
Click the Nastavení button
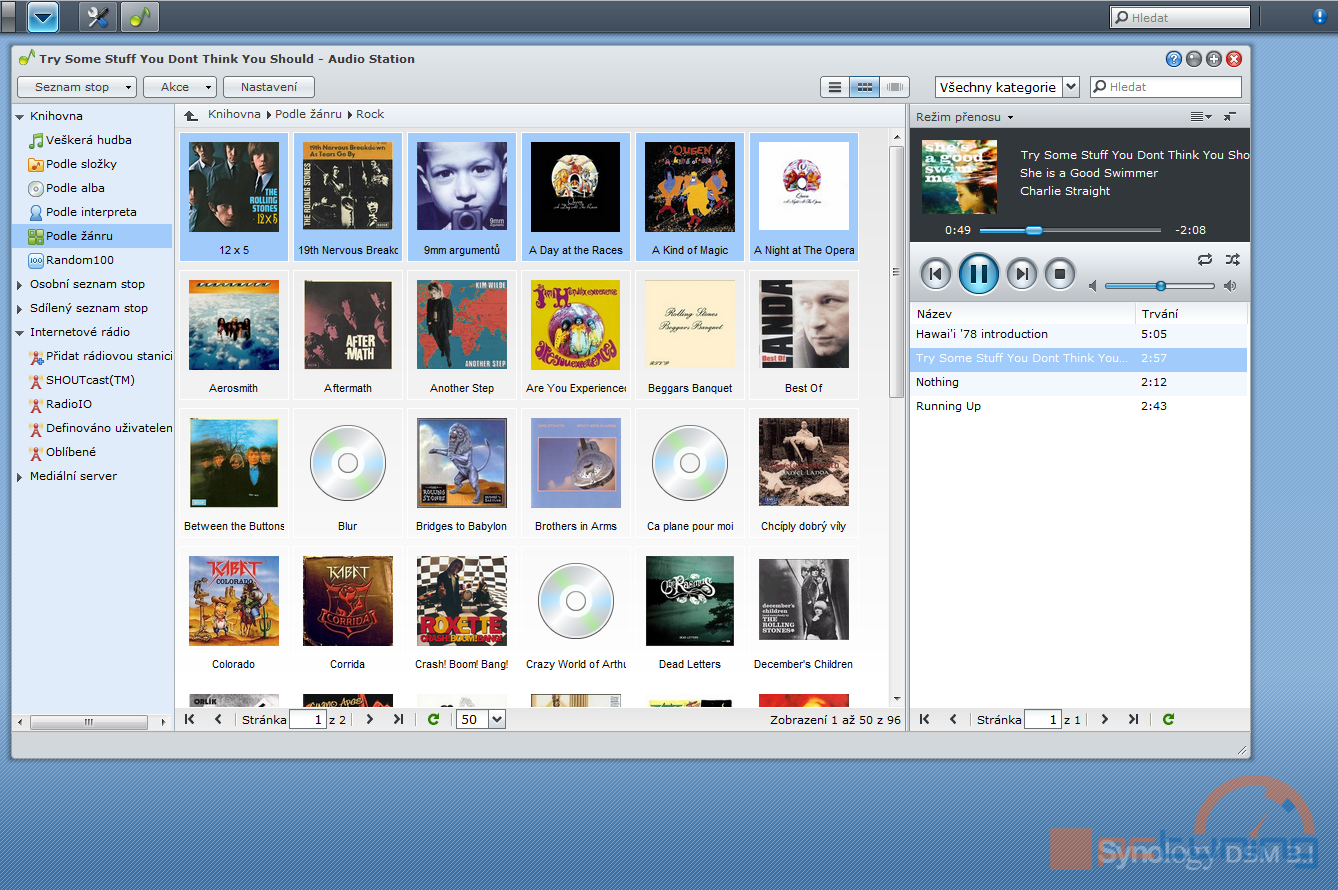pyautogui.click(x=269, y=87)
